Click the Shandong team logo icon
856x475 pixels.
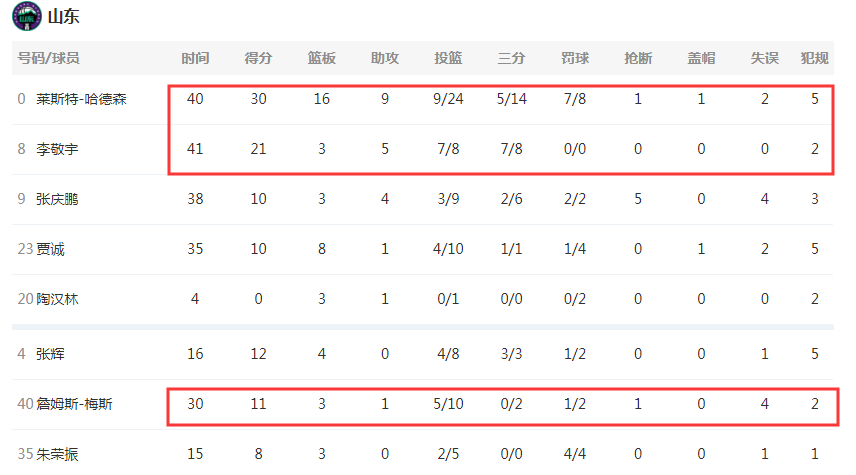click(x=27, y=16)
